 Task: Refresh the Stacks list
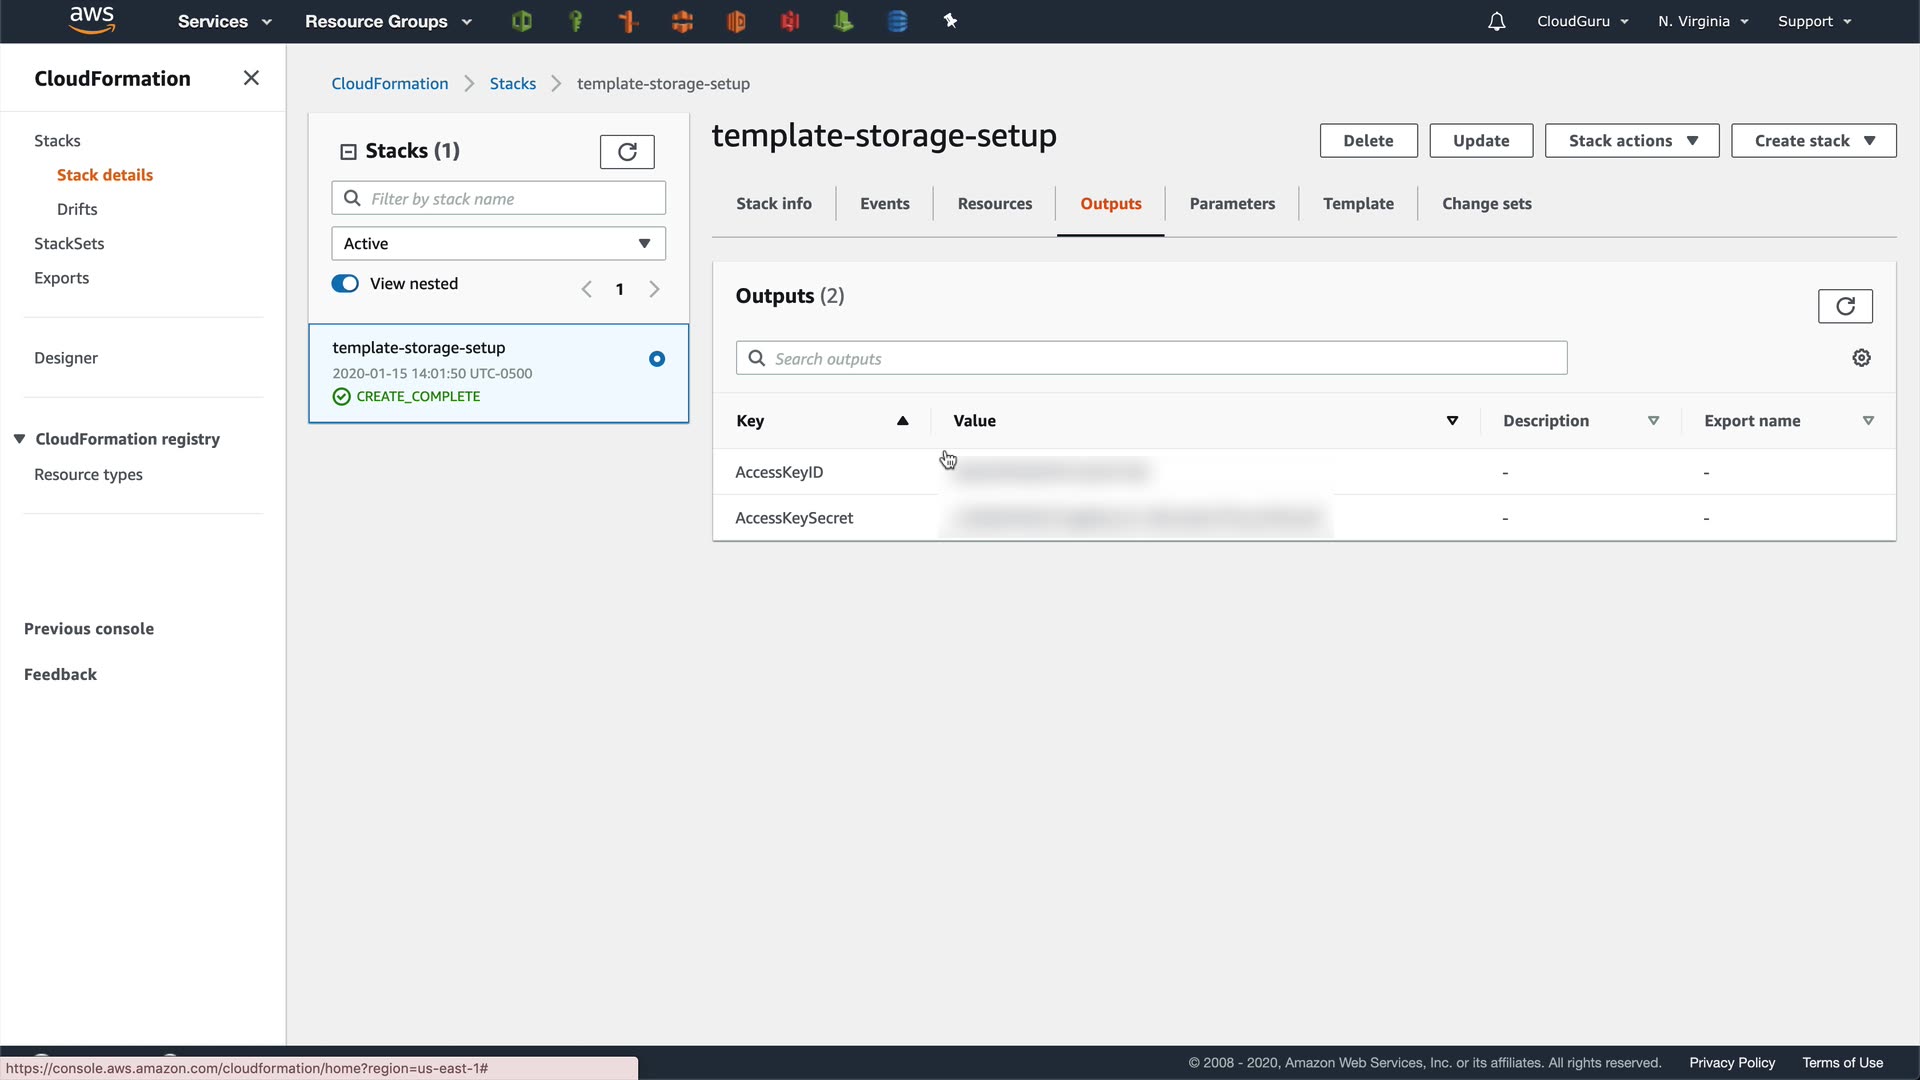point(627,152)
